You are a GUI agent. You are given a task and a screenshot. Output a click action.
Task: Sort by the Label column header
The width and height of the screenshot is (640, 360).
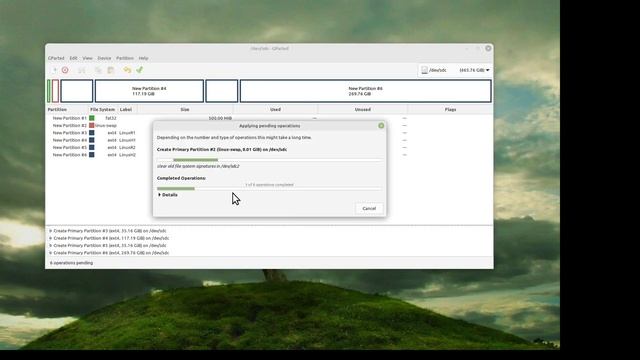[x=126, y=110]
